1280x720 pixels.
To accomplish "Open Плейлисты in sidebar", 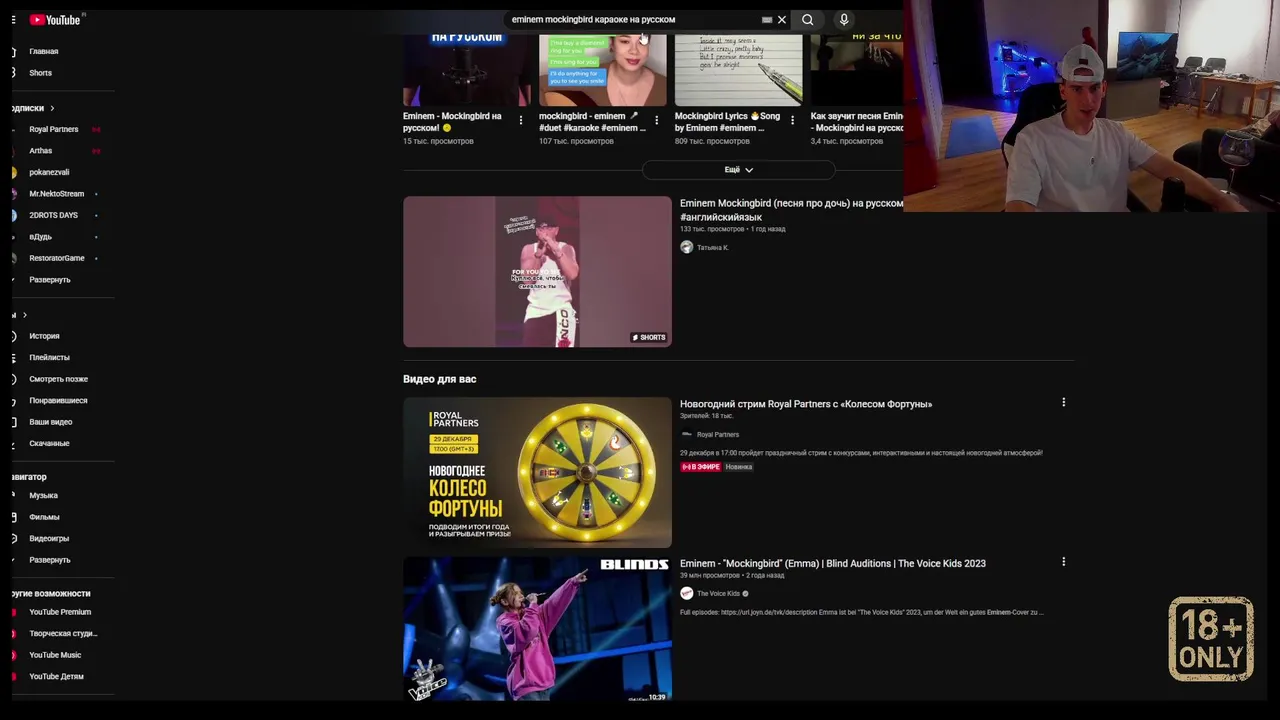I will 49,358.
